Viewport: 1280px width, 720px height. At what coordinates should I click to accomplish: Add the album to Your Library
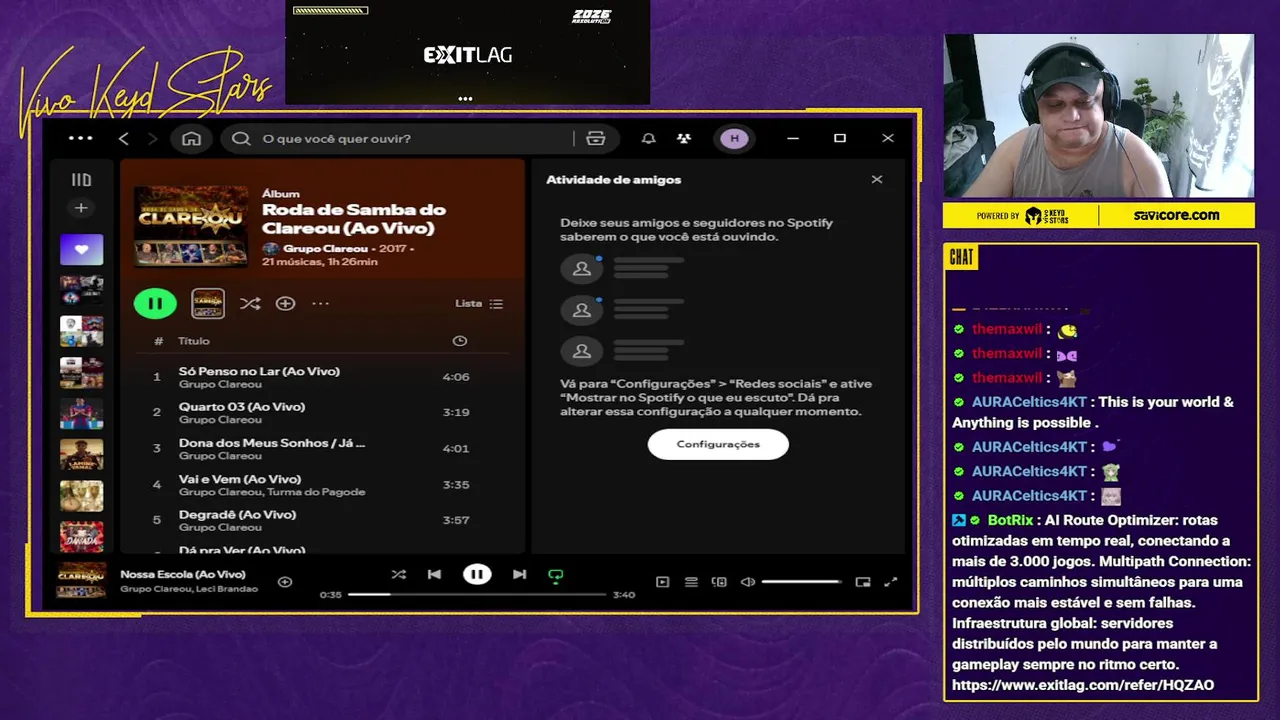click(285, 303)
